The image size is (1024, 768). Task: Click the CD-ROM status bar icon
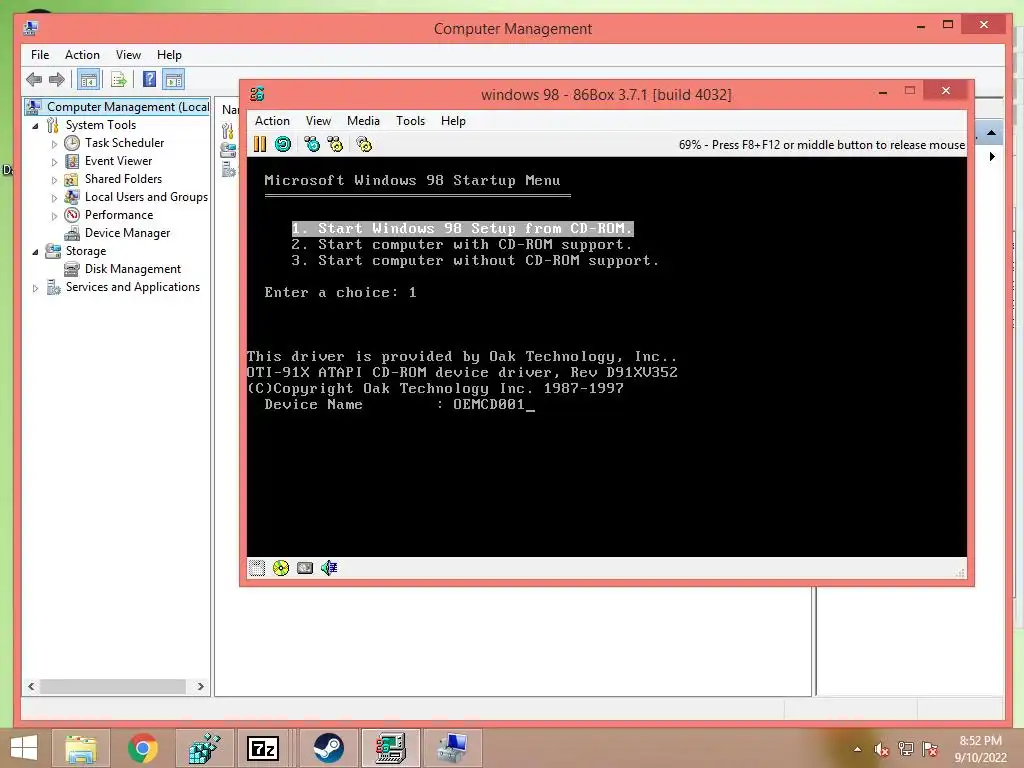pyautogui.click(x=281, y=568)
